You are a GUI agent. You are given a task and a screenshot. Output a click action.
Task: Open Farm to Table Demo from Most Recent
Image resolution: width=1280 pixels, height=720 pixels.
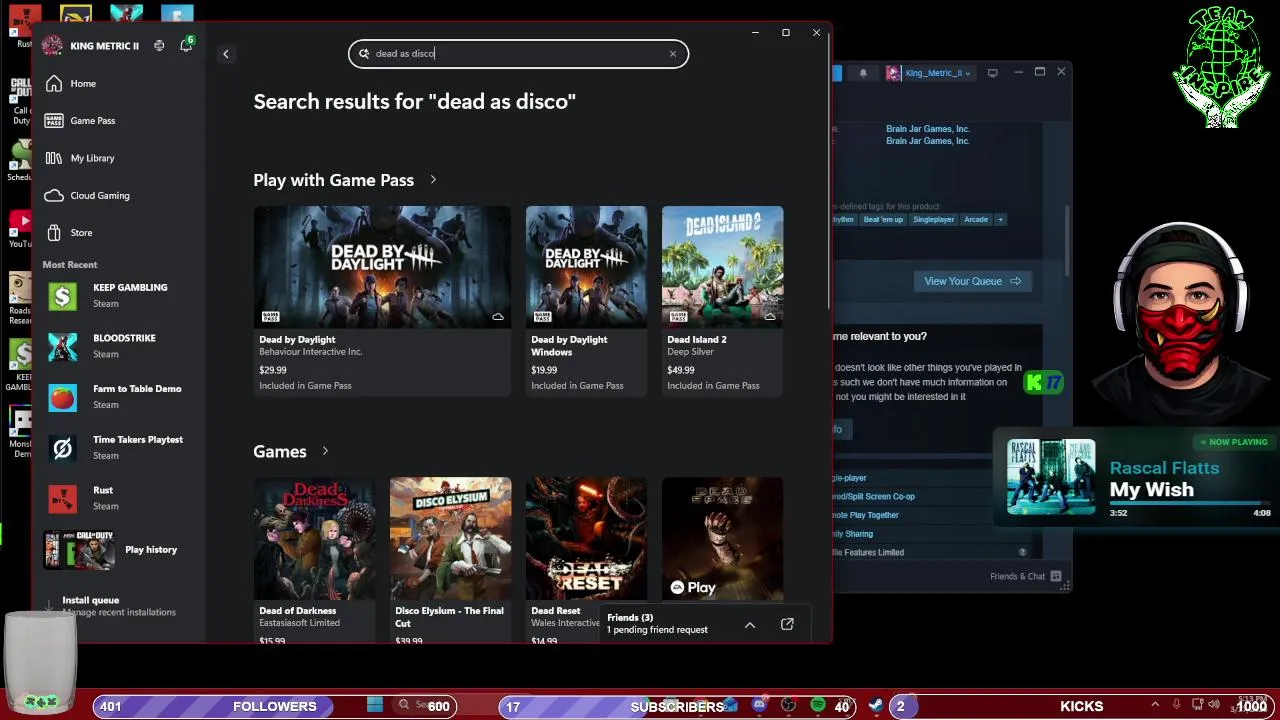pyautogui.click(x=120, y=397)
